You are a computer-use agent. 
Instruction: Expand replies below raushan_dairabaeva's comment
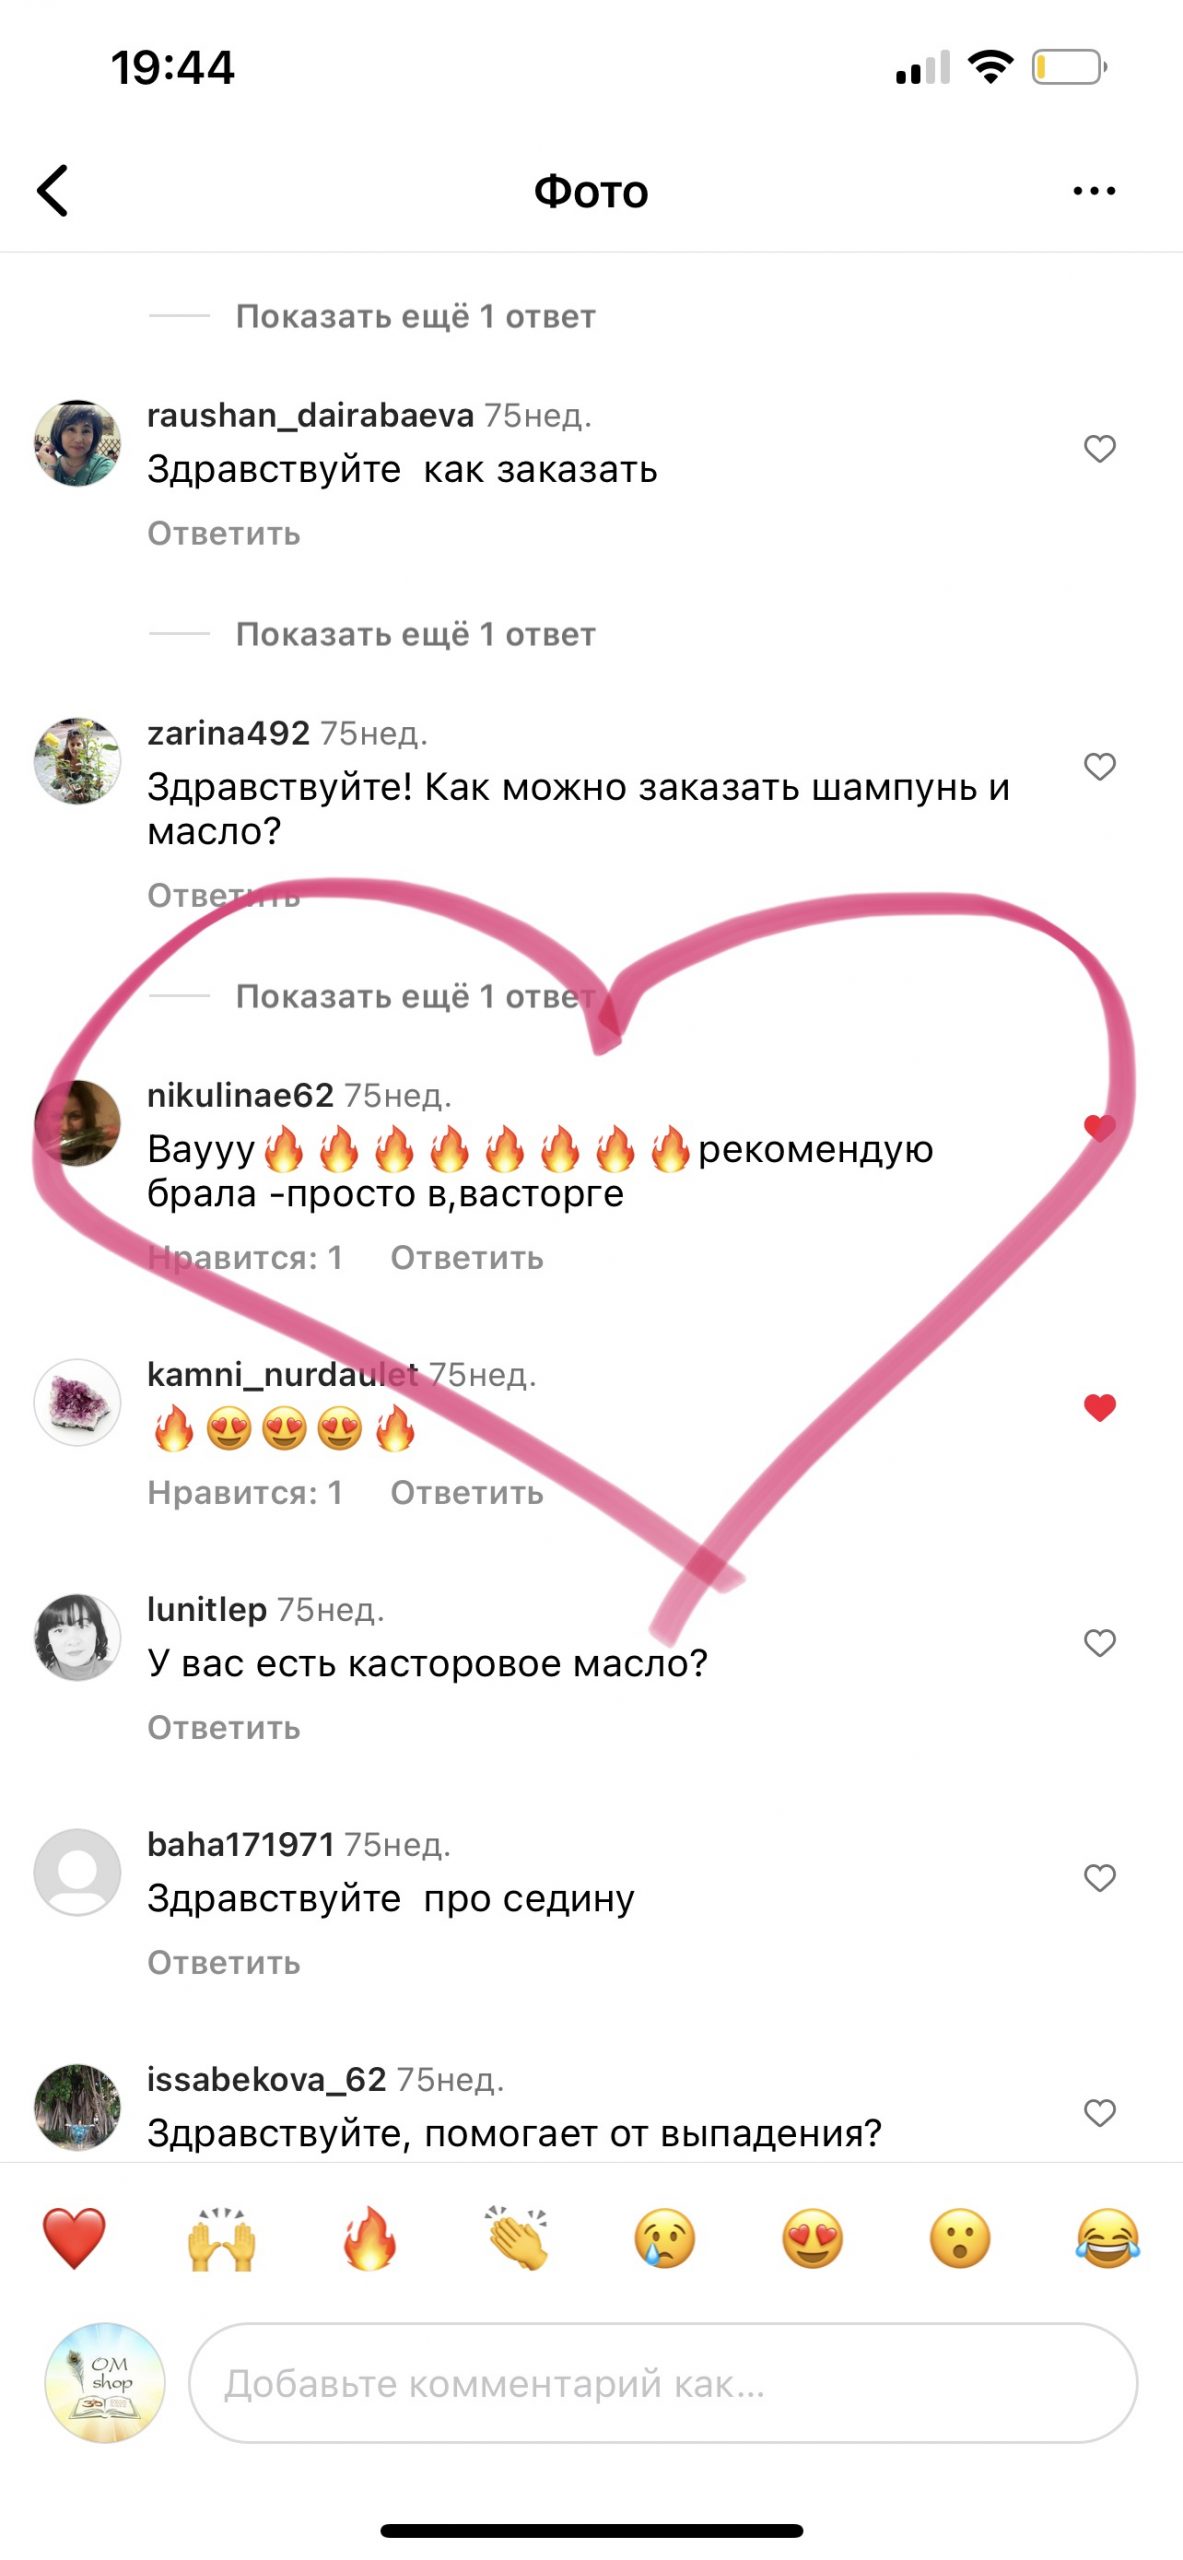coord(415,634)
